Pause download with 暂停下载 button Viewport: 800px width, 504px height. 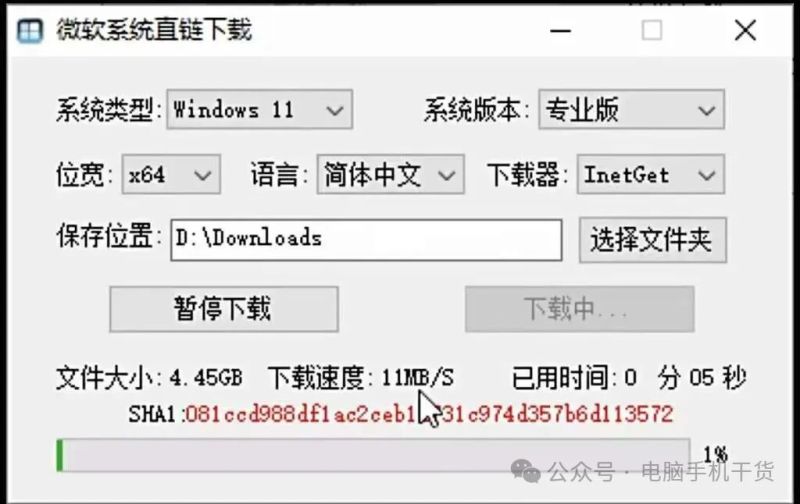pos(224,309)
